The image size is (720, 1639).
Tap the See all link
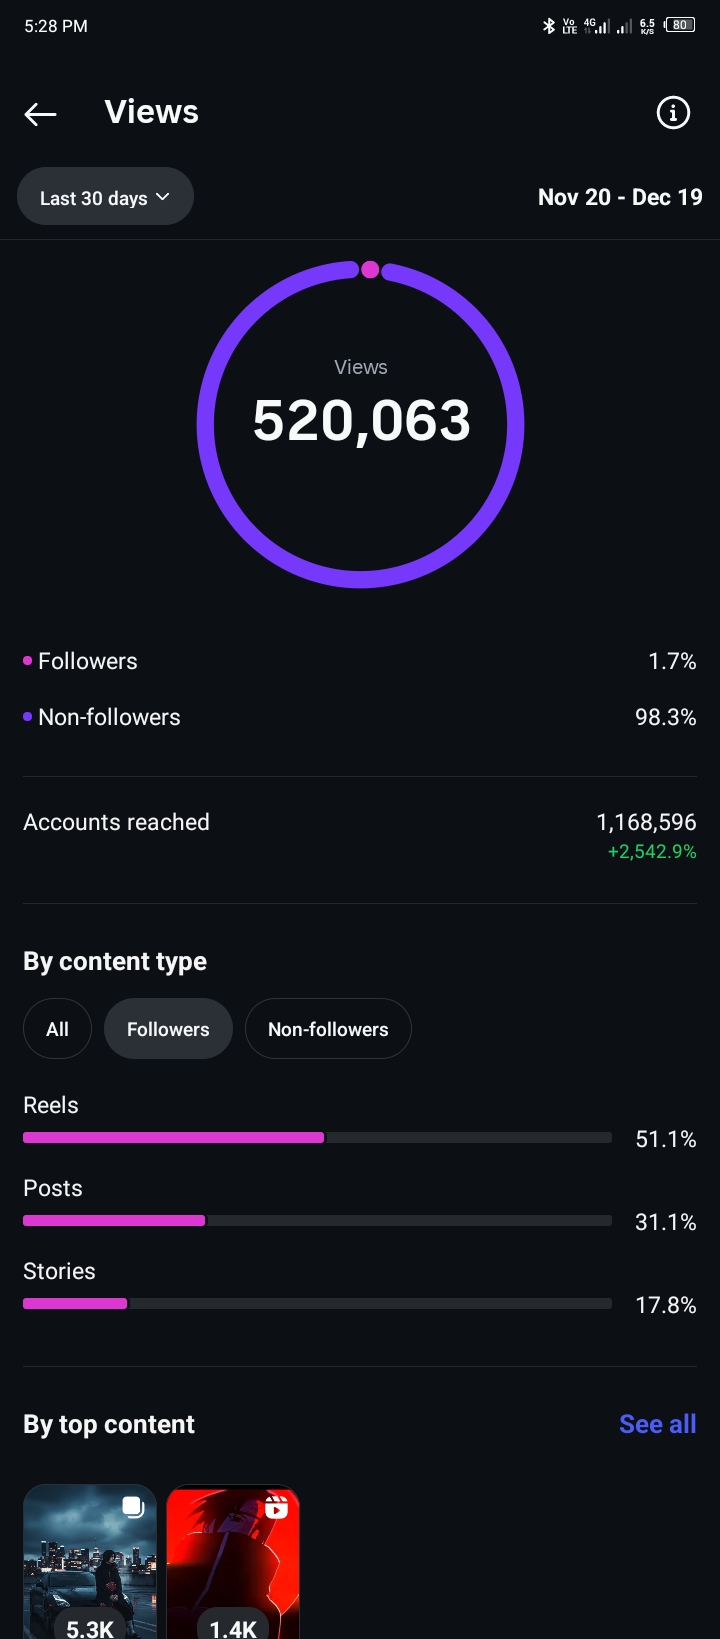pyautogui.click(x=657, y=1424)
